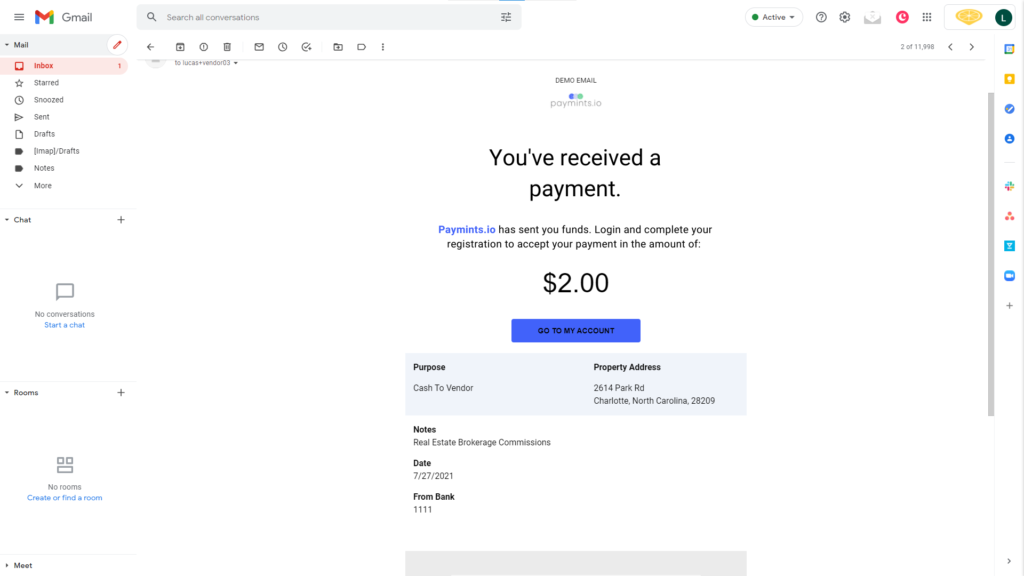The image size is (1024, 576).
Task: Open the Labels icon in the toolbar
Action: click(x=361, y=47)
